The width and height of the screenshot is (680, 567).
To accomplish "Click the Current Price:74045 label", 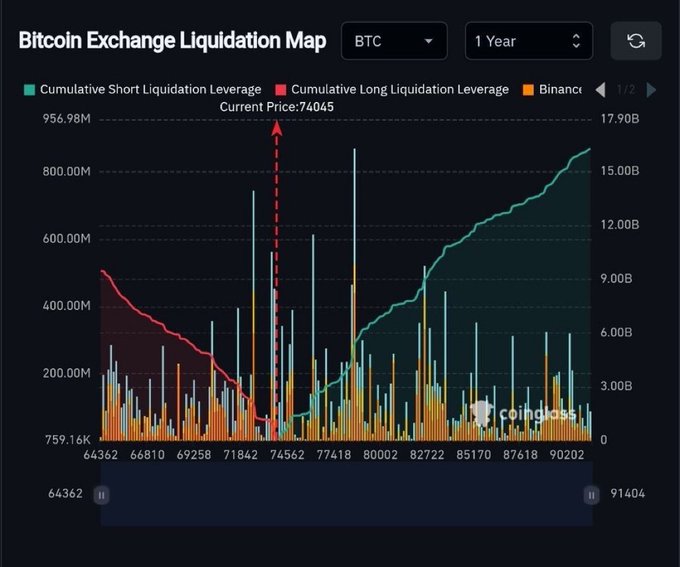I will tap(277, 107).
